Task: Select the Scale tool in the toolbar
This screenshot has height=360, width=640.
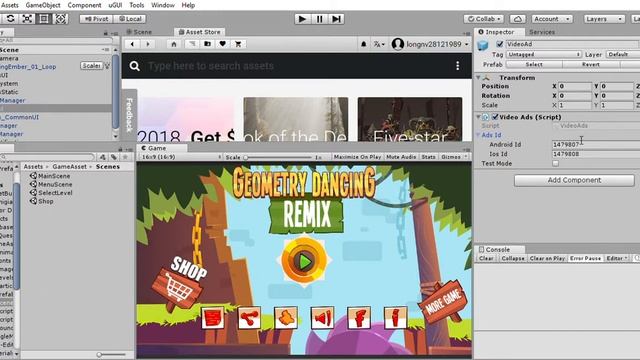Action: 27,19
